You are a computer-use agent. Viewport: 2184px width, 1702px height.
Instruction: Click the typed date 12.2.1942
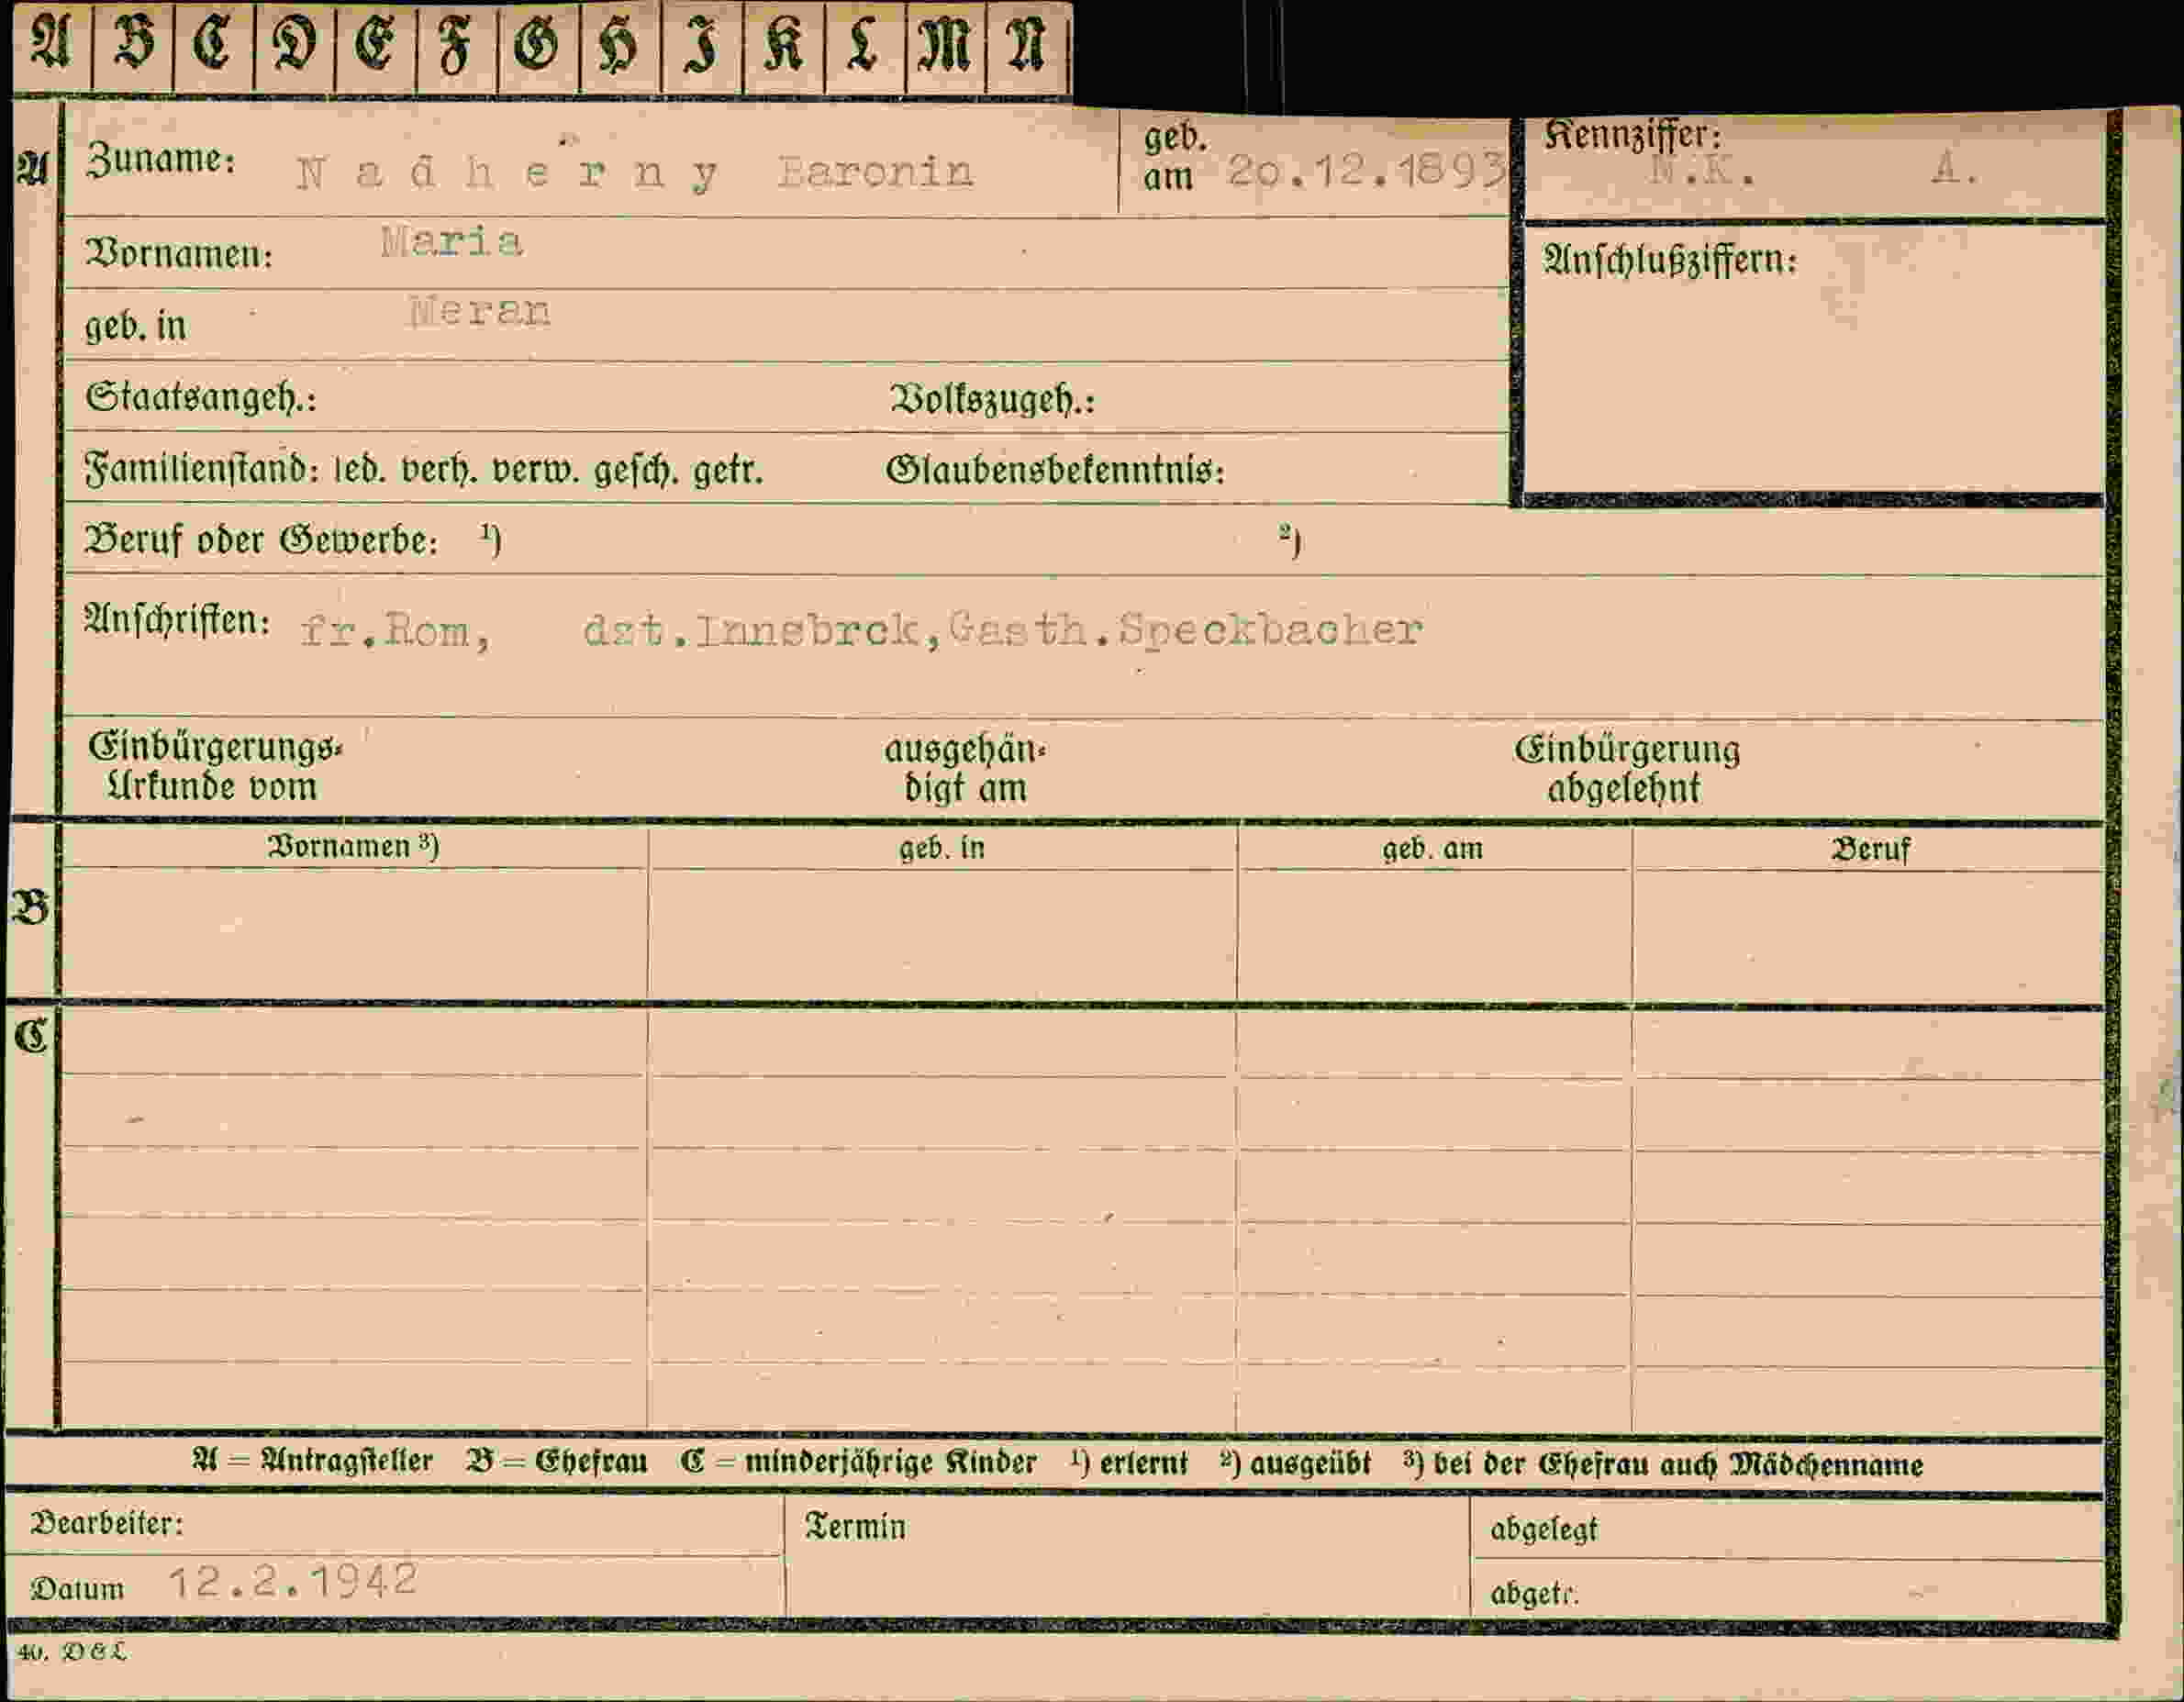(x=292, y=1581)
